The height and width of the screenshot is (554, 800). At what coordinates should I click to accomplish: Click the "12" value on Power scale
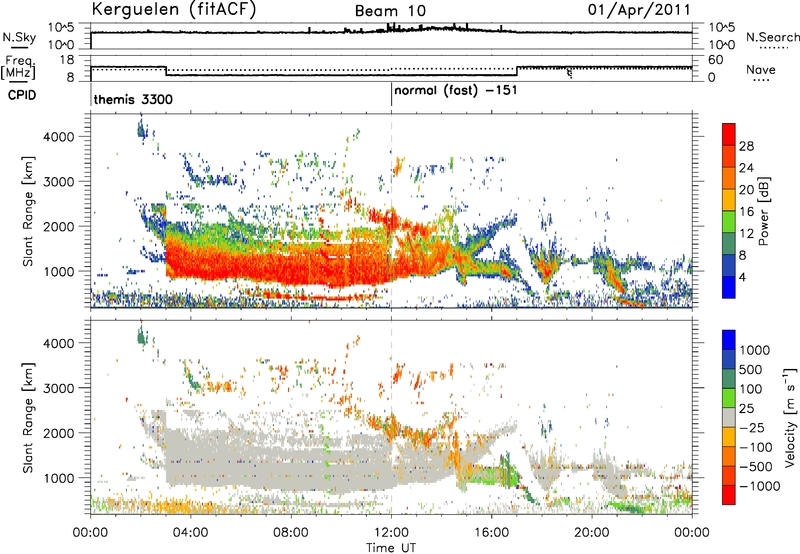(746, 234)
